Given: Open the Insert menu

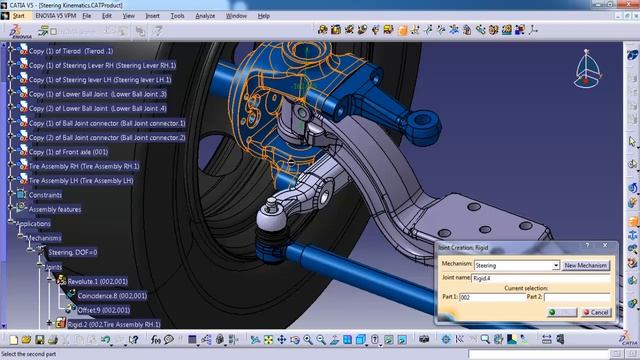Looking at the screenshot, I should pyautogui.click(x=152, y=16).
